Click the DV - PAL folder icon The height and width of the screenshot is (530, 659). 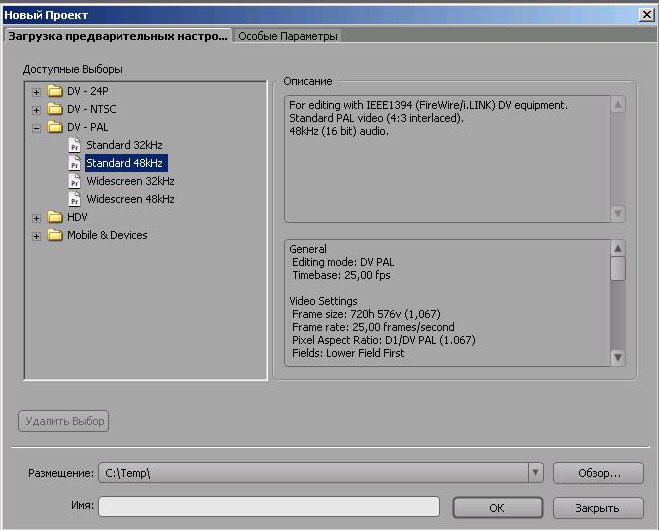click(55, 127)
